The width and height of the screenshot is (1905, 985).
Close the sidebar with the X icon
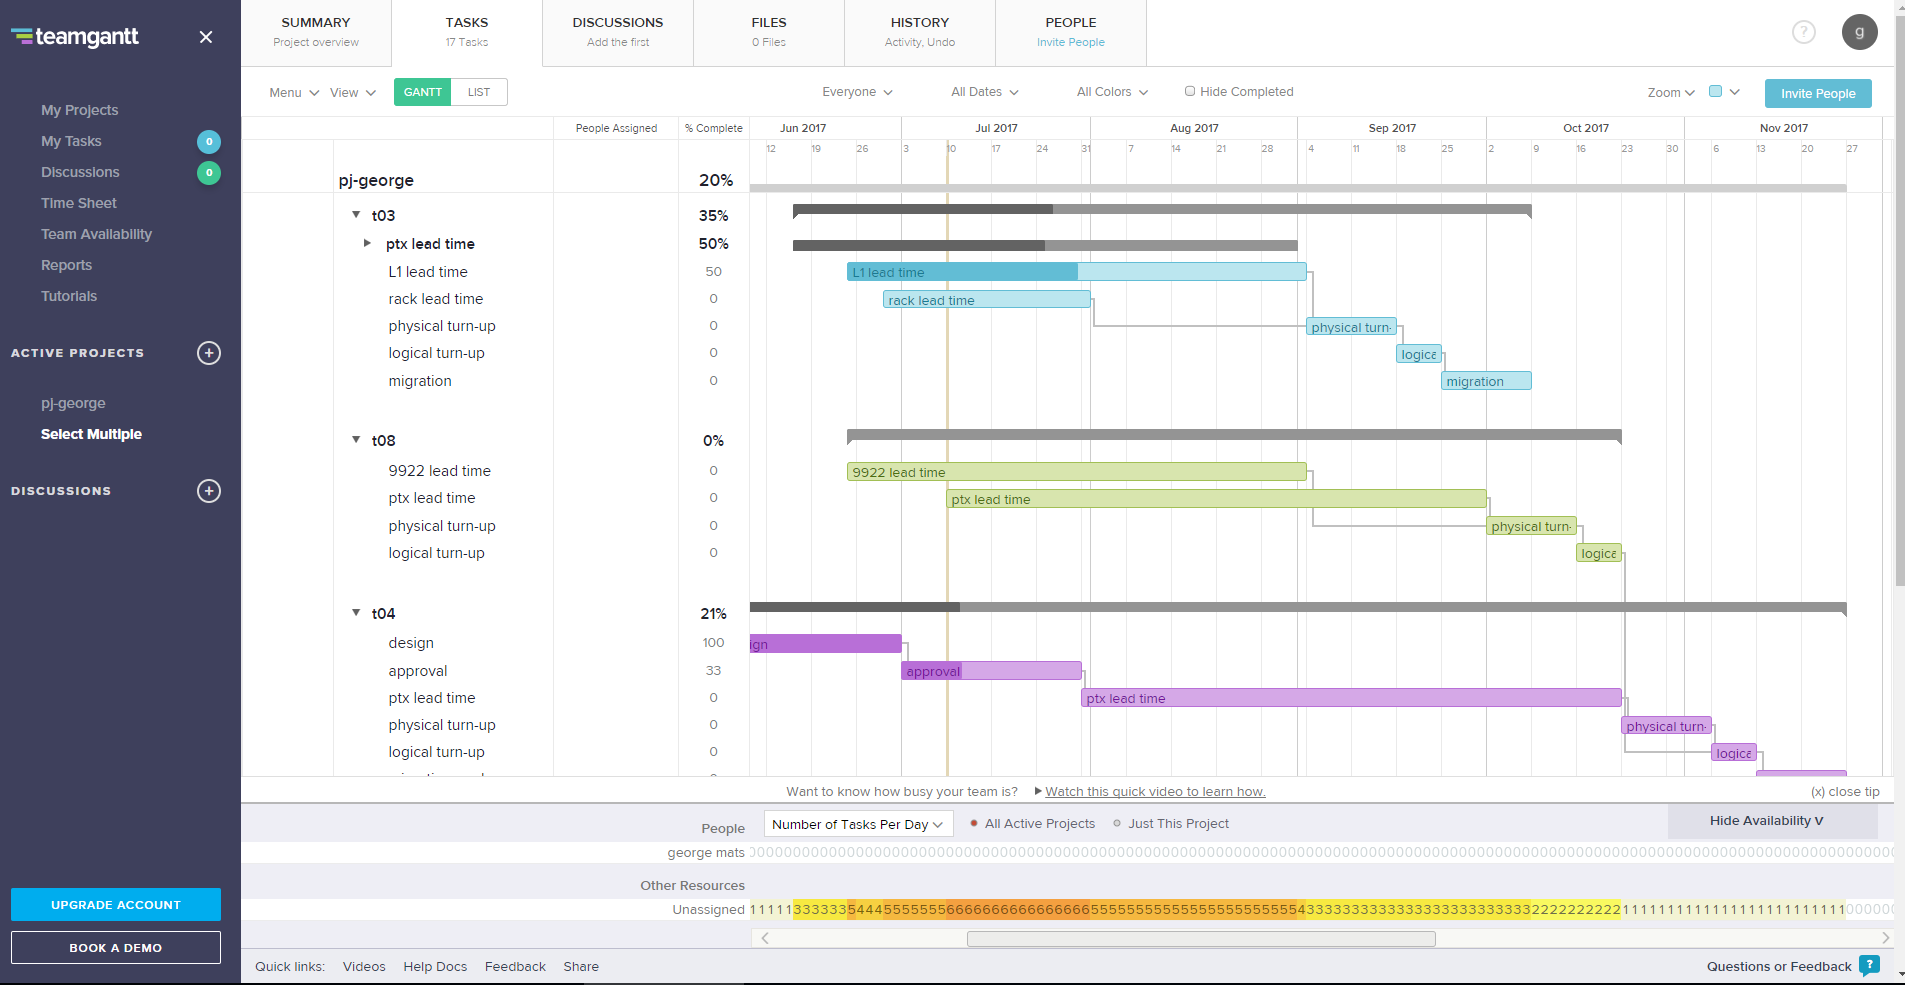(206, 37)
